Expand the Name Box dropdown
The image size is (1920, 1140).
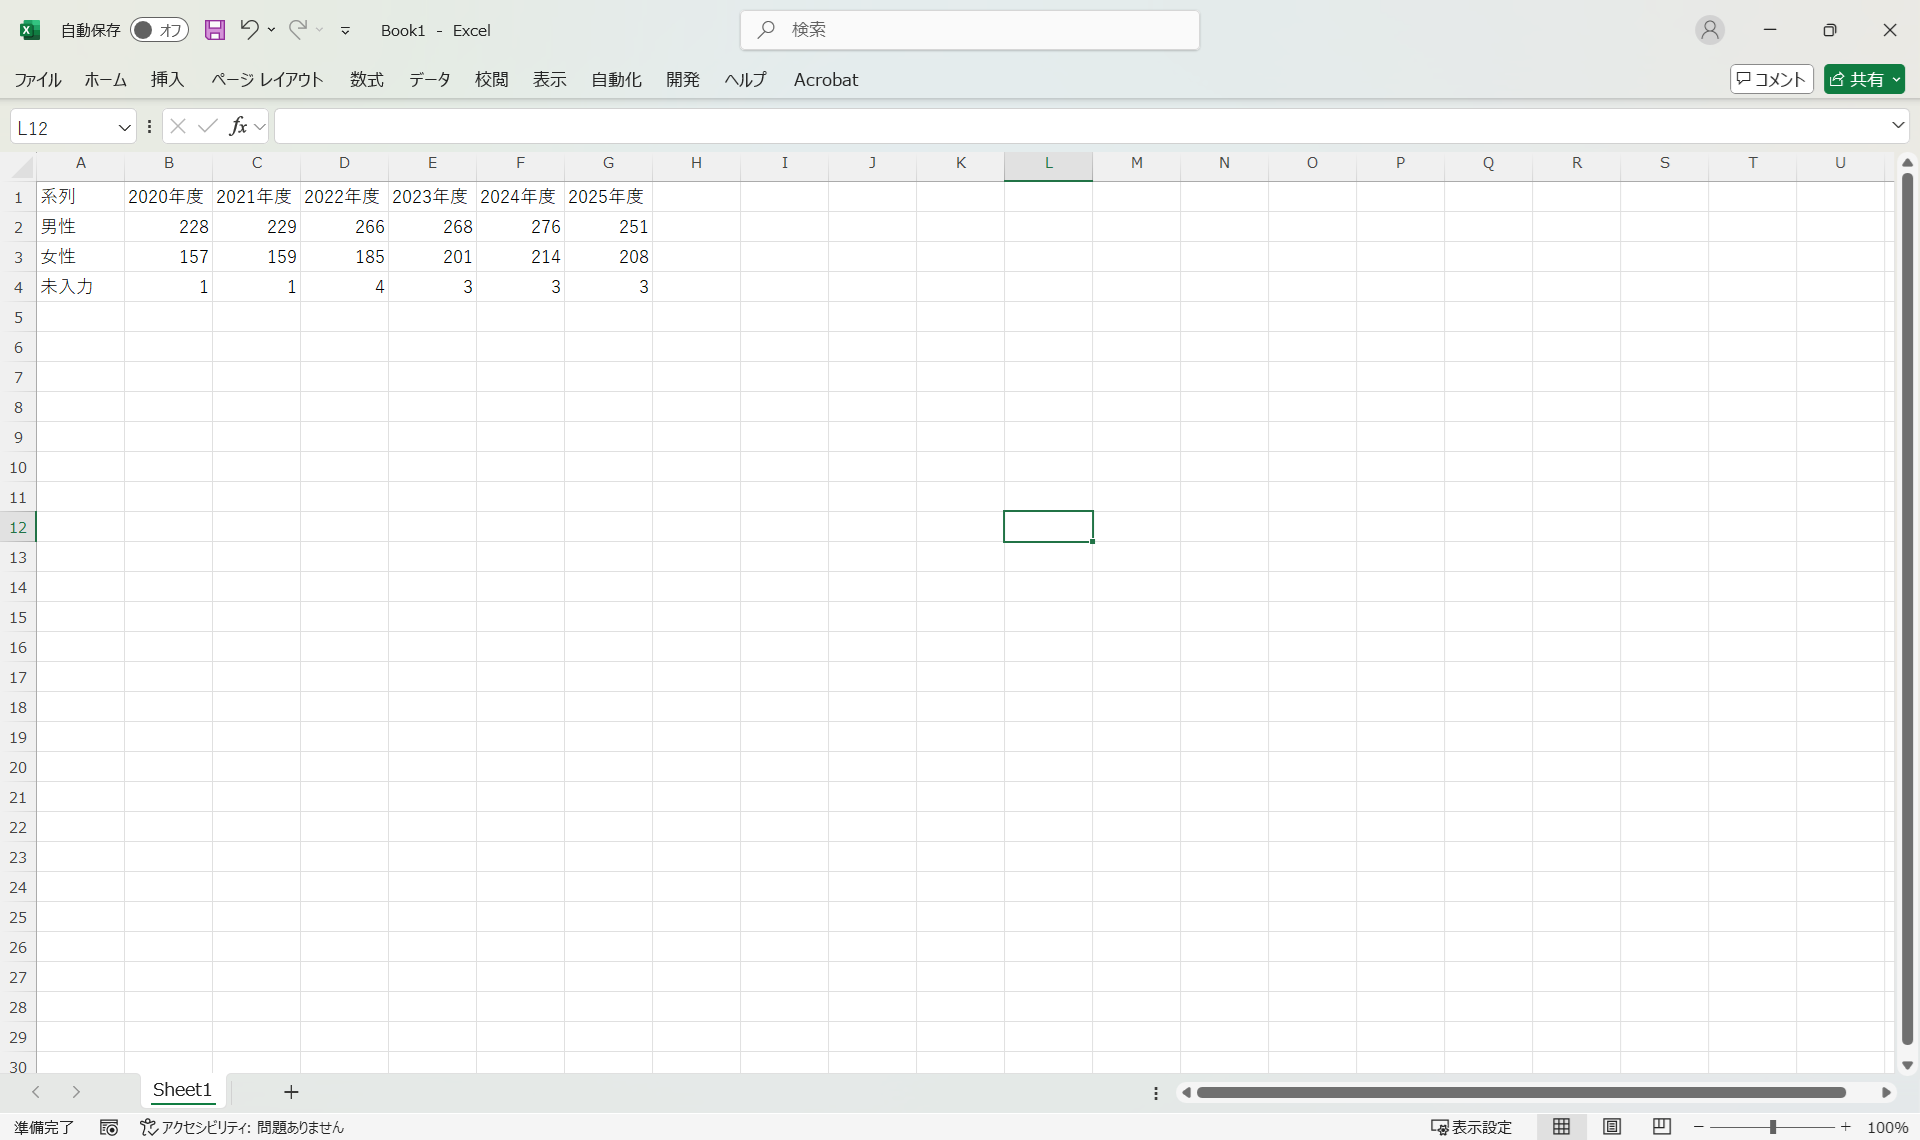[x=124, y=127]
